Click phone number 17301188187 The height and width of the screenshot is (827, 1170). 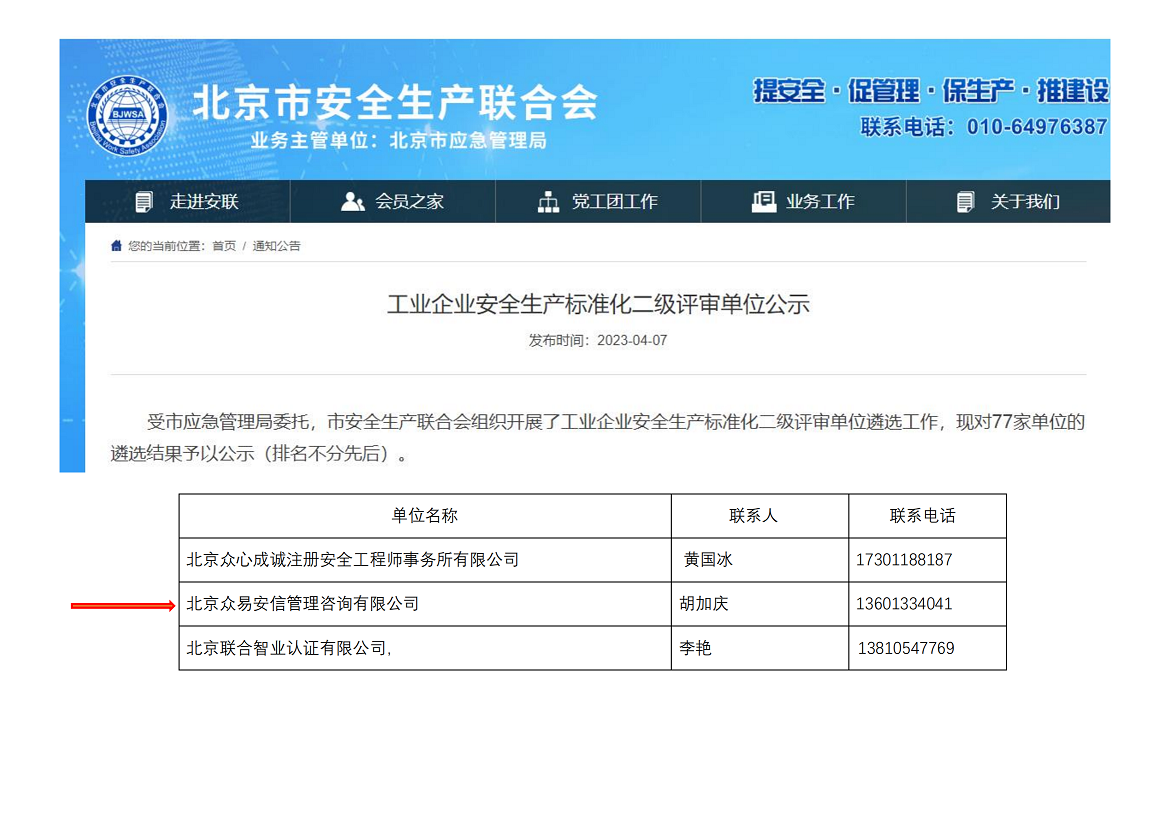click(x=904, y=560)
